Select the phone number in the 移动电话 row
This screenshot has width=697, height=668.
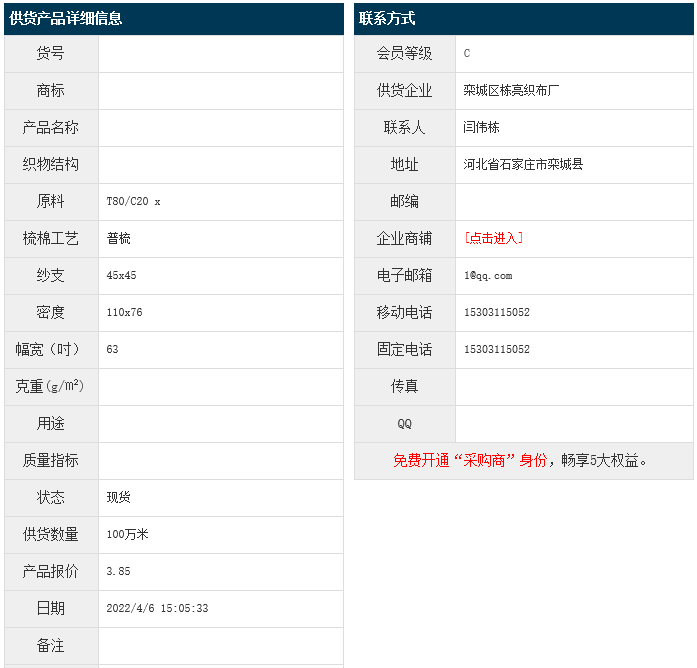[497, 312]
